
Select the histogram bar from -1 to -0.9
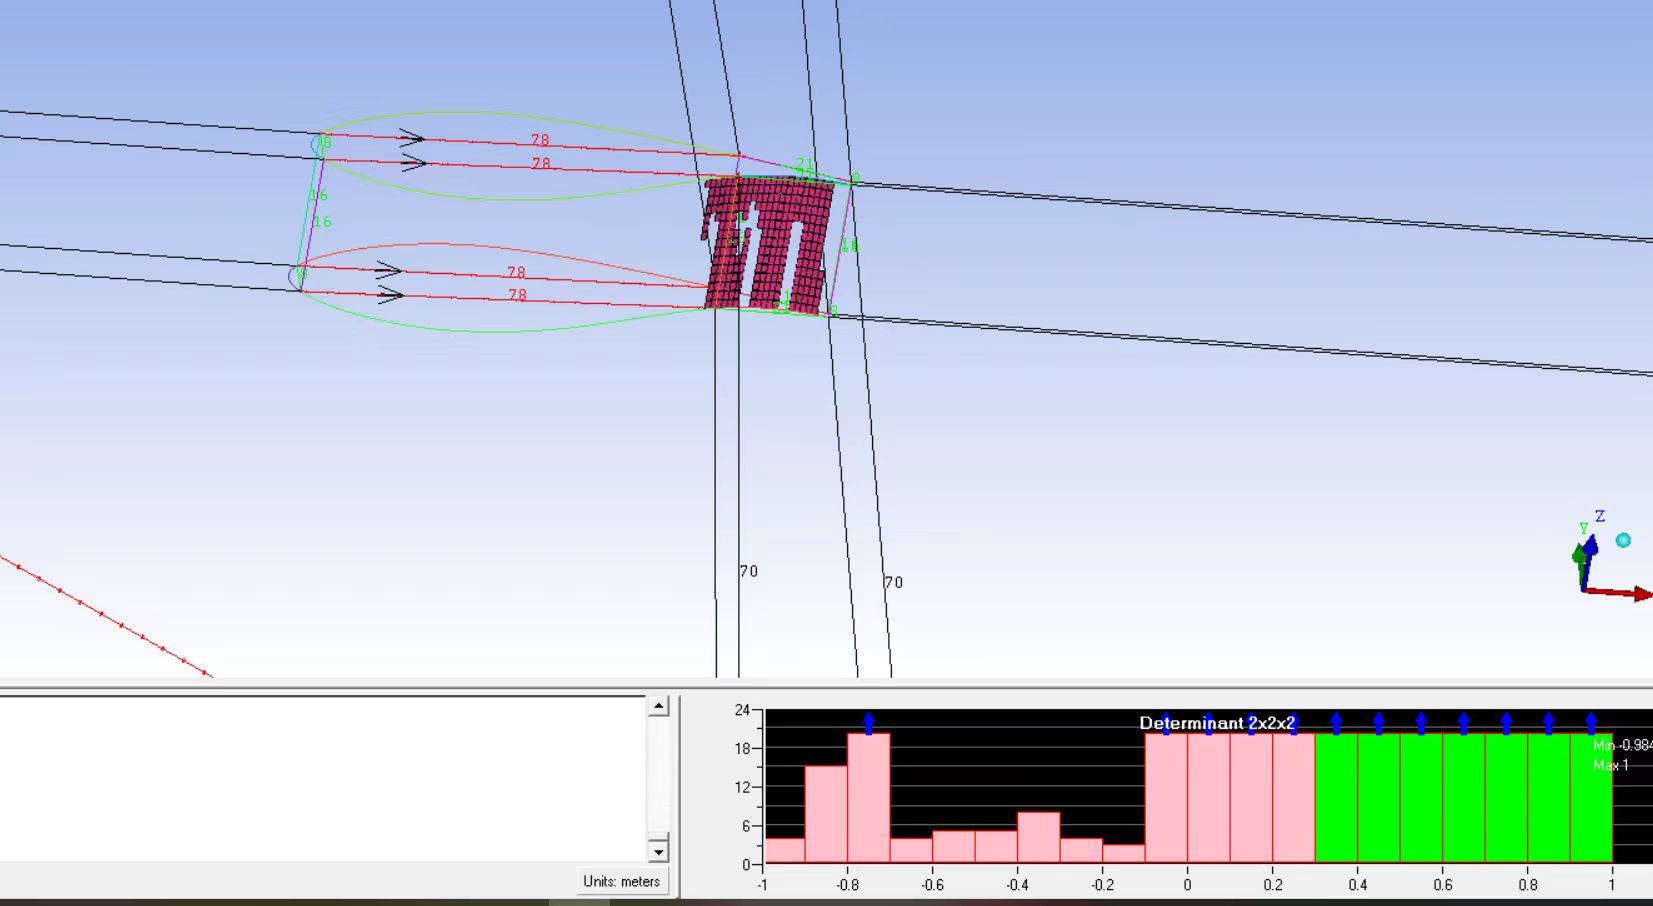click(x=784, y=850)
